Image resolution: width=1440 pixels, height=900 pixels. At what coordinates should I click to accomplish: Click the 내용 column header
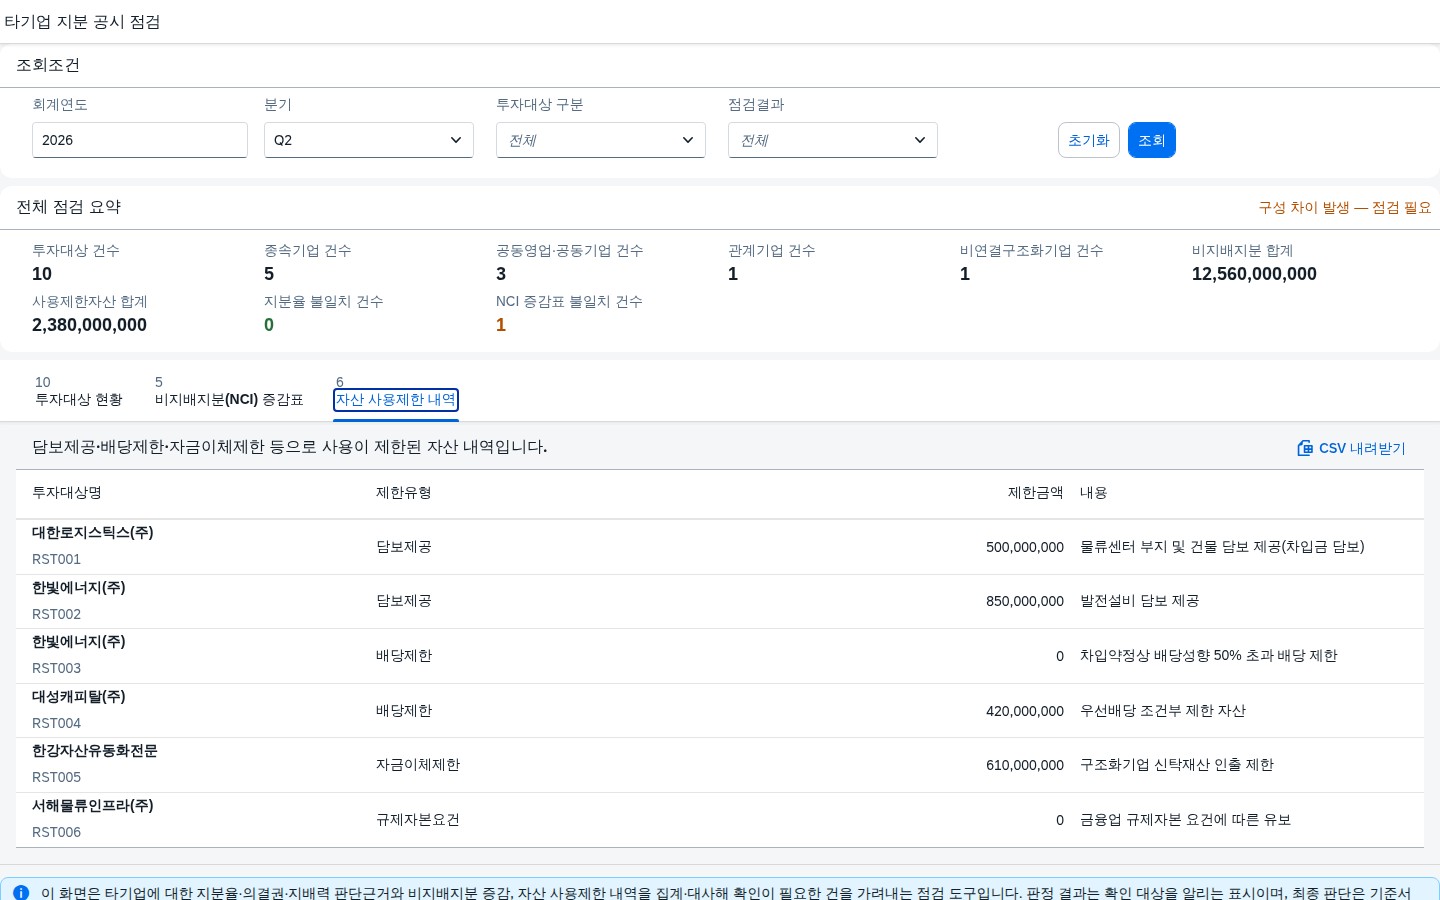click(1094, 493)
